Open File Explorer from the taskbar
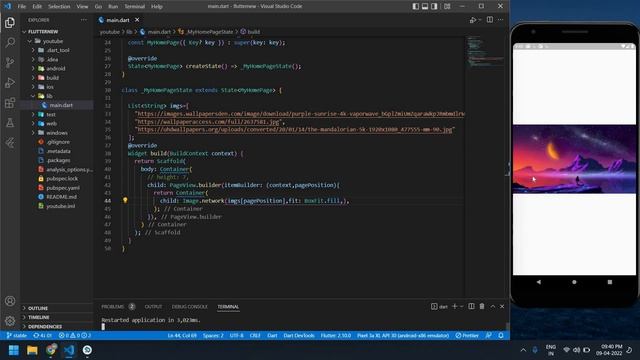 32,350
